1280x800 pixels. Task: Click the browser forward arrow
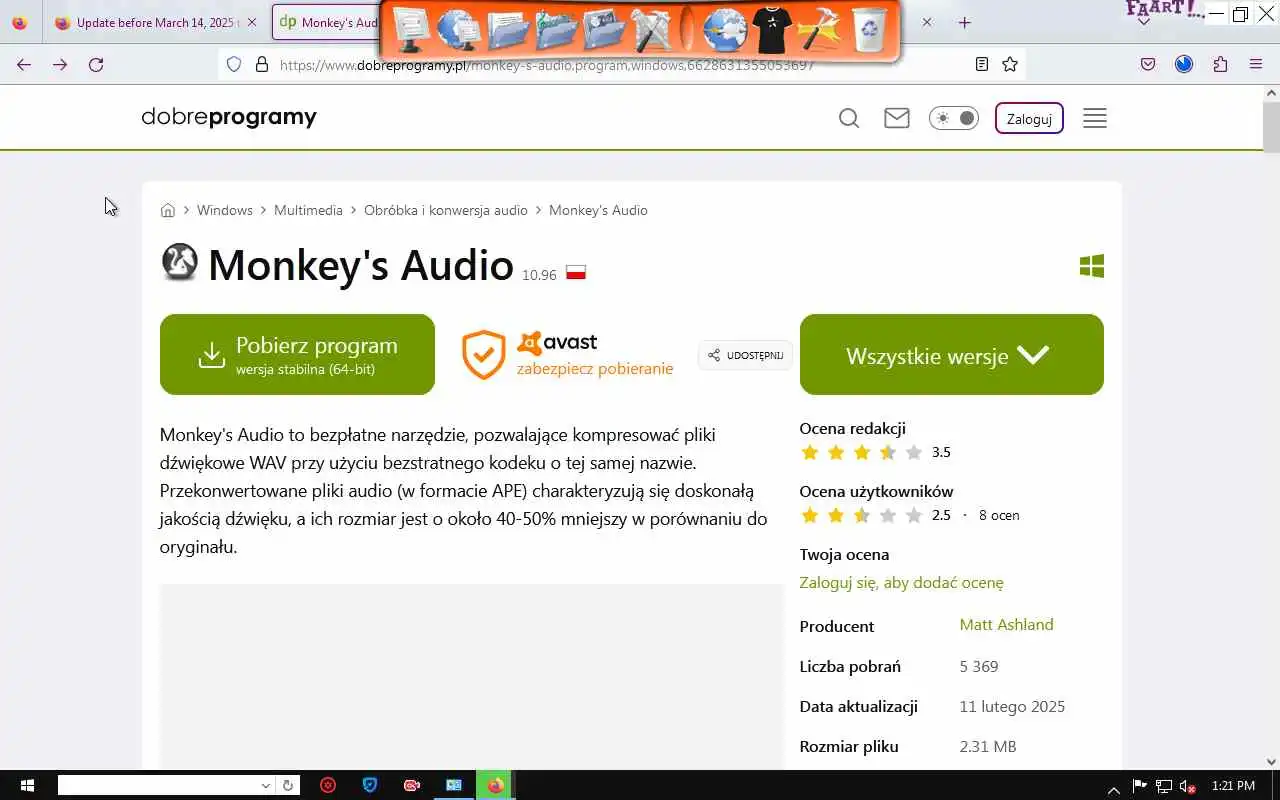coord(60,64)
